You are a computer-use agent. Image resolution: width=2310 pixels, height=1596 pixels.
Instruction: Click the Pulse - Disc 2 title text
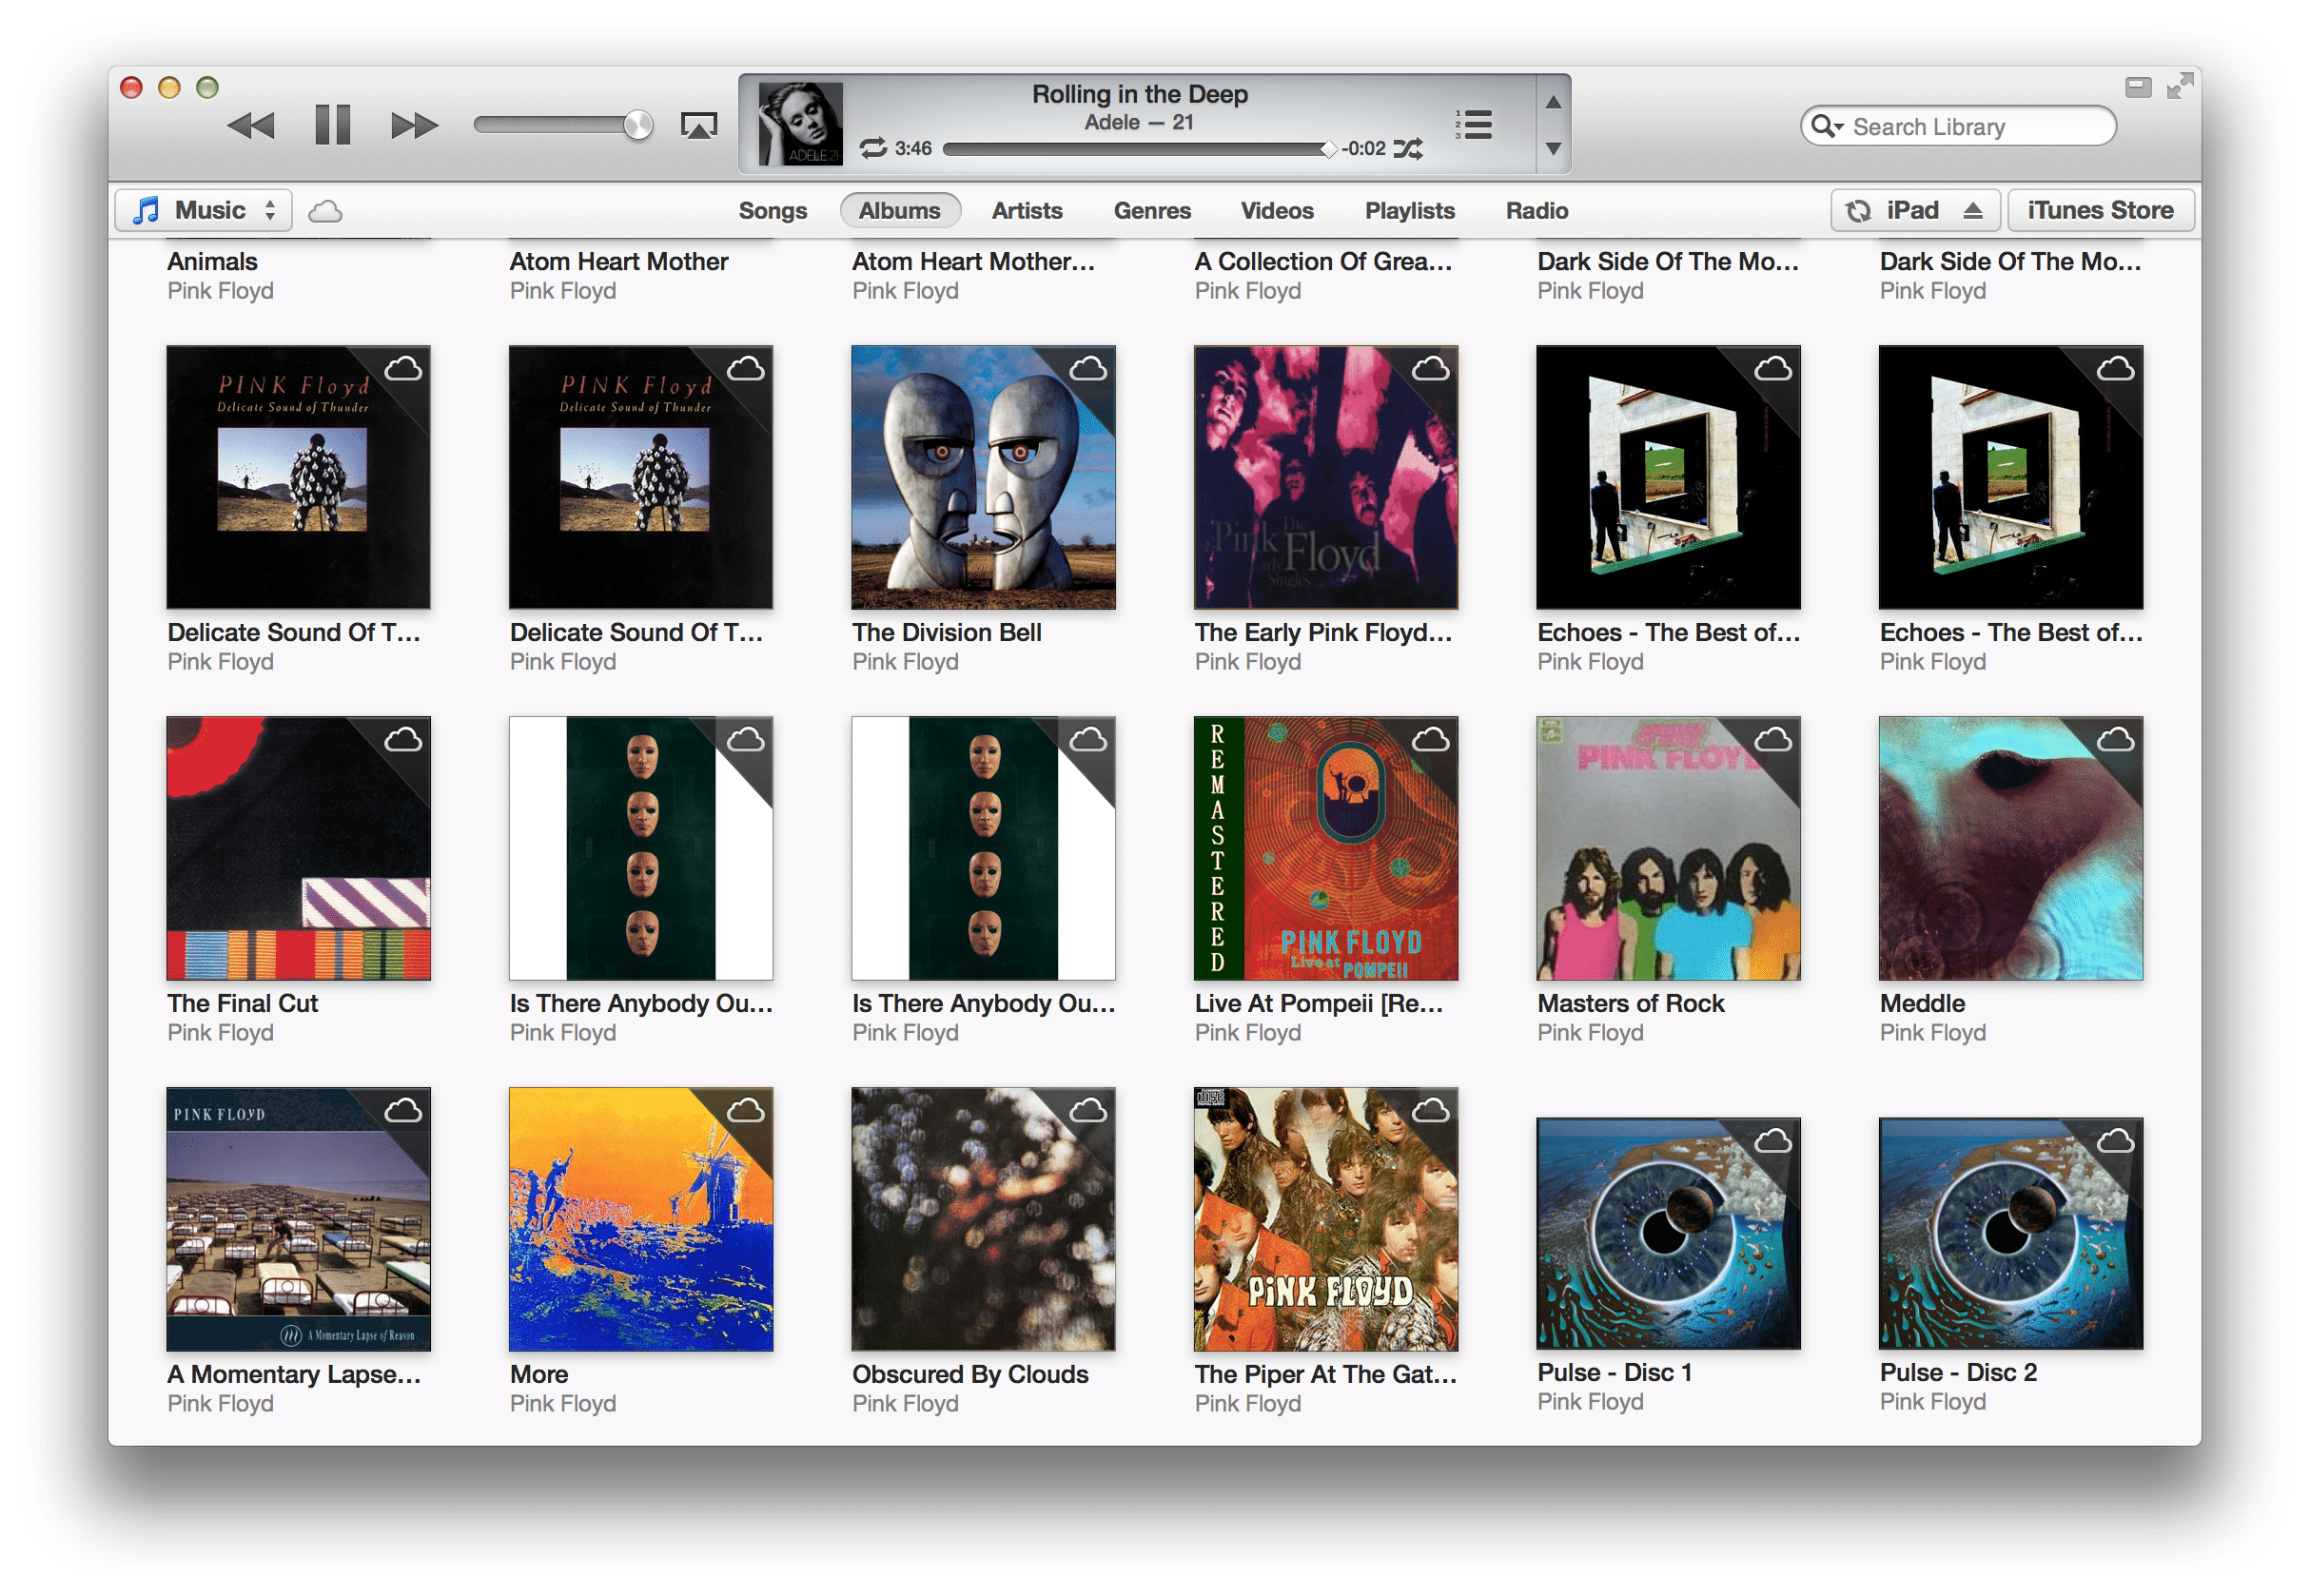[x=1957, y=1372]
